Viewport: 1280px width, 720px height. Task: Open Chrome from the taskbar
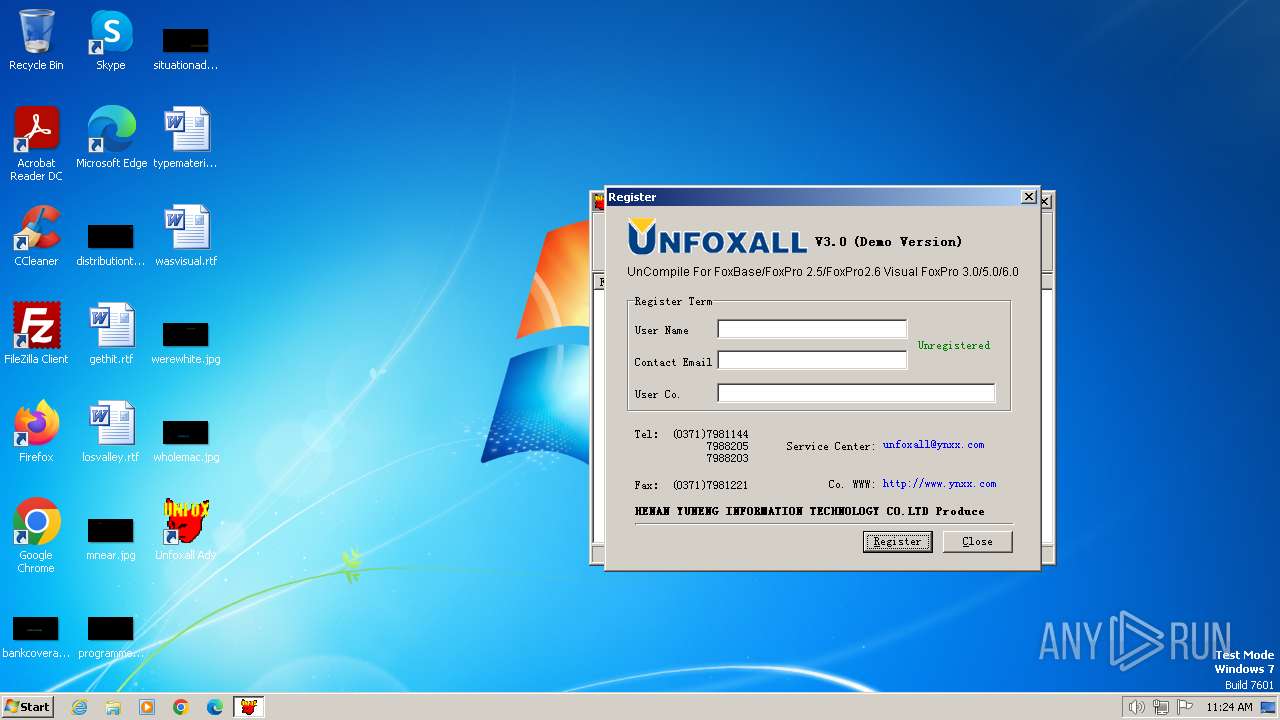click(181, 707)
